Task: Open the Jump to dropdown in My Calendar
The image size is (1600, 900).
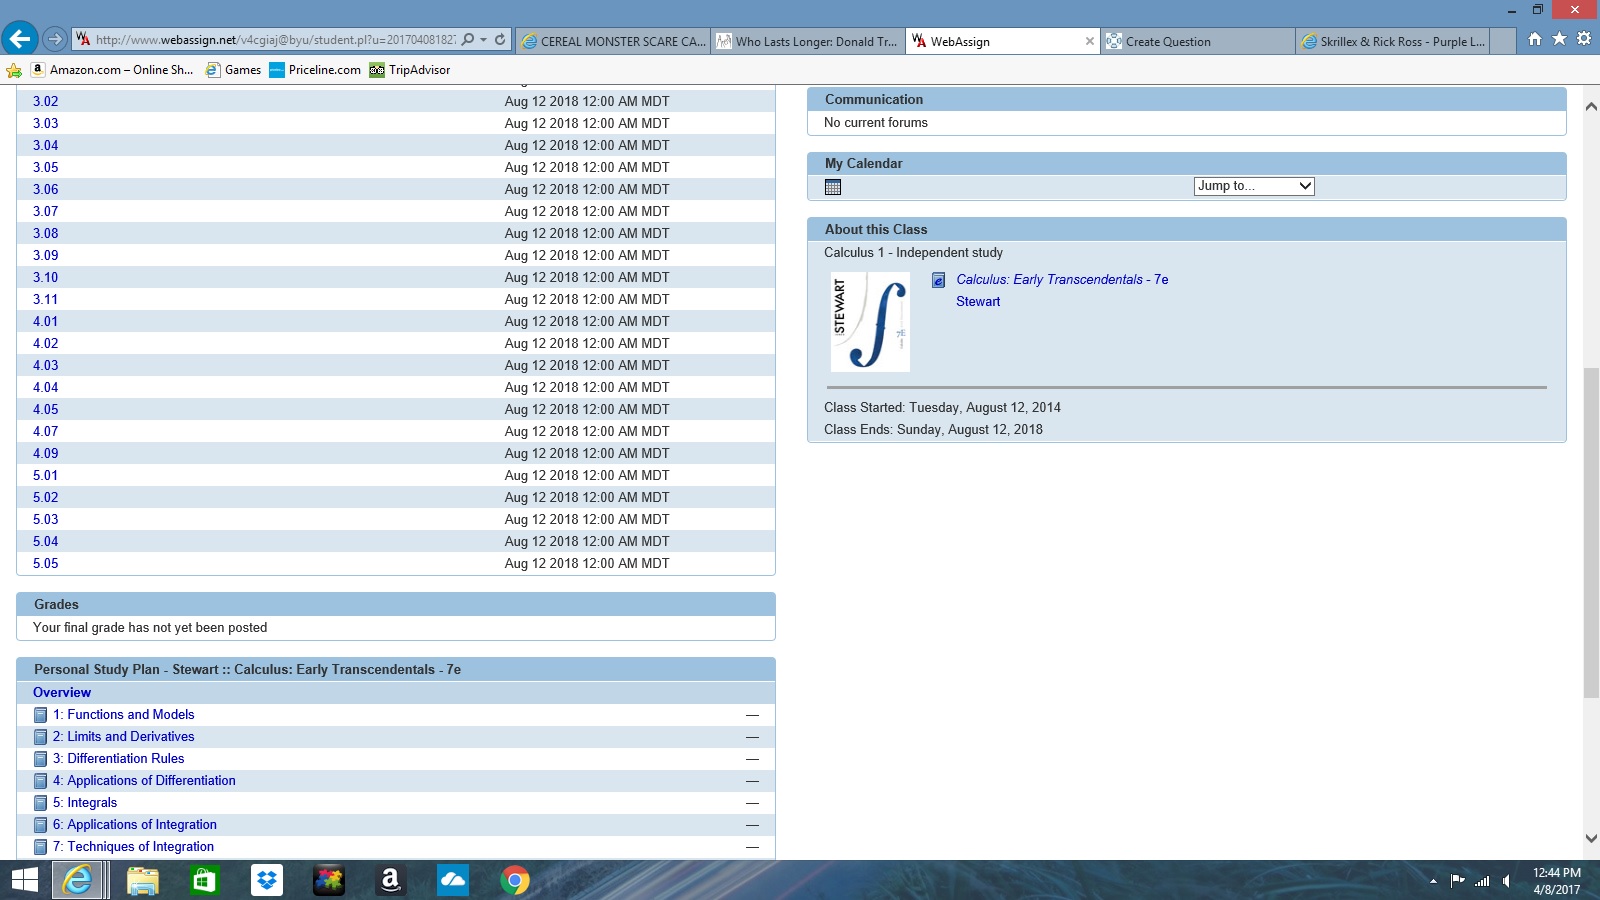Action: [x=1253, y=186]
